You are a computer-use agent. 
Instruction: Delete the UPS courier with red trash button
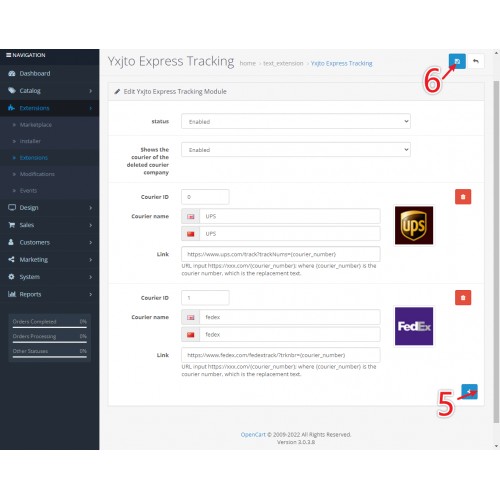tap(463, 197)
